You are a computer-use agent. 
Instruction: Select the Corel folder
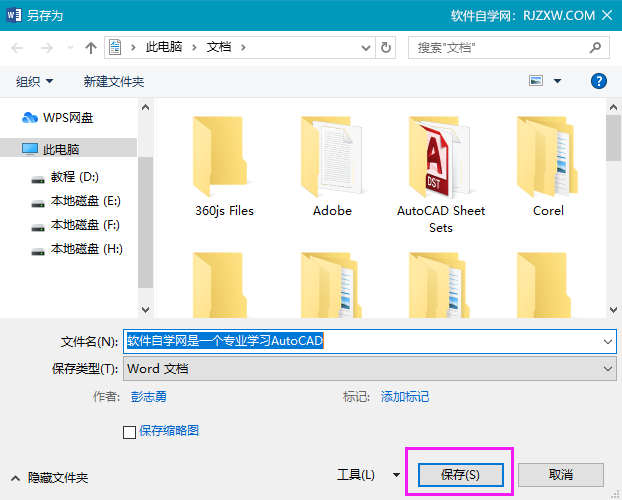click(548, 166)
